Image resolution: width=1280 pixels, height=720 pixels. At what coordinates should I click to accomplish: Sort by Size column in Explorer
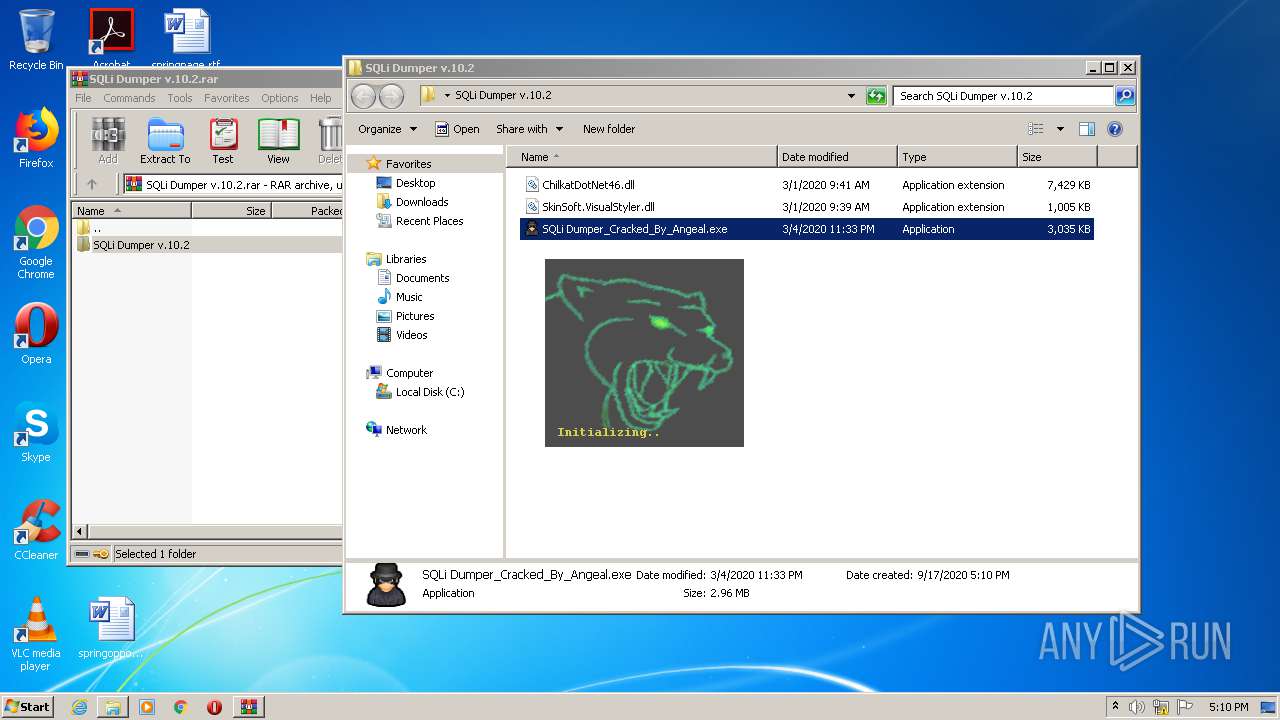1057,157
